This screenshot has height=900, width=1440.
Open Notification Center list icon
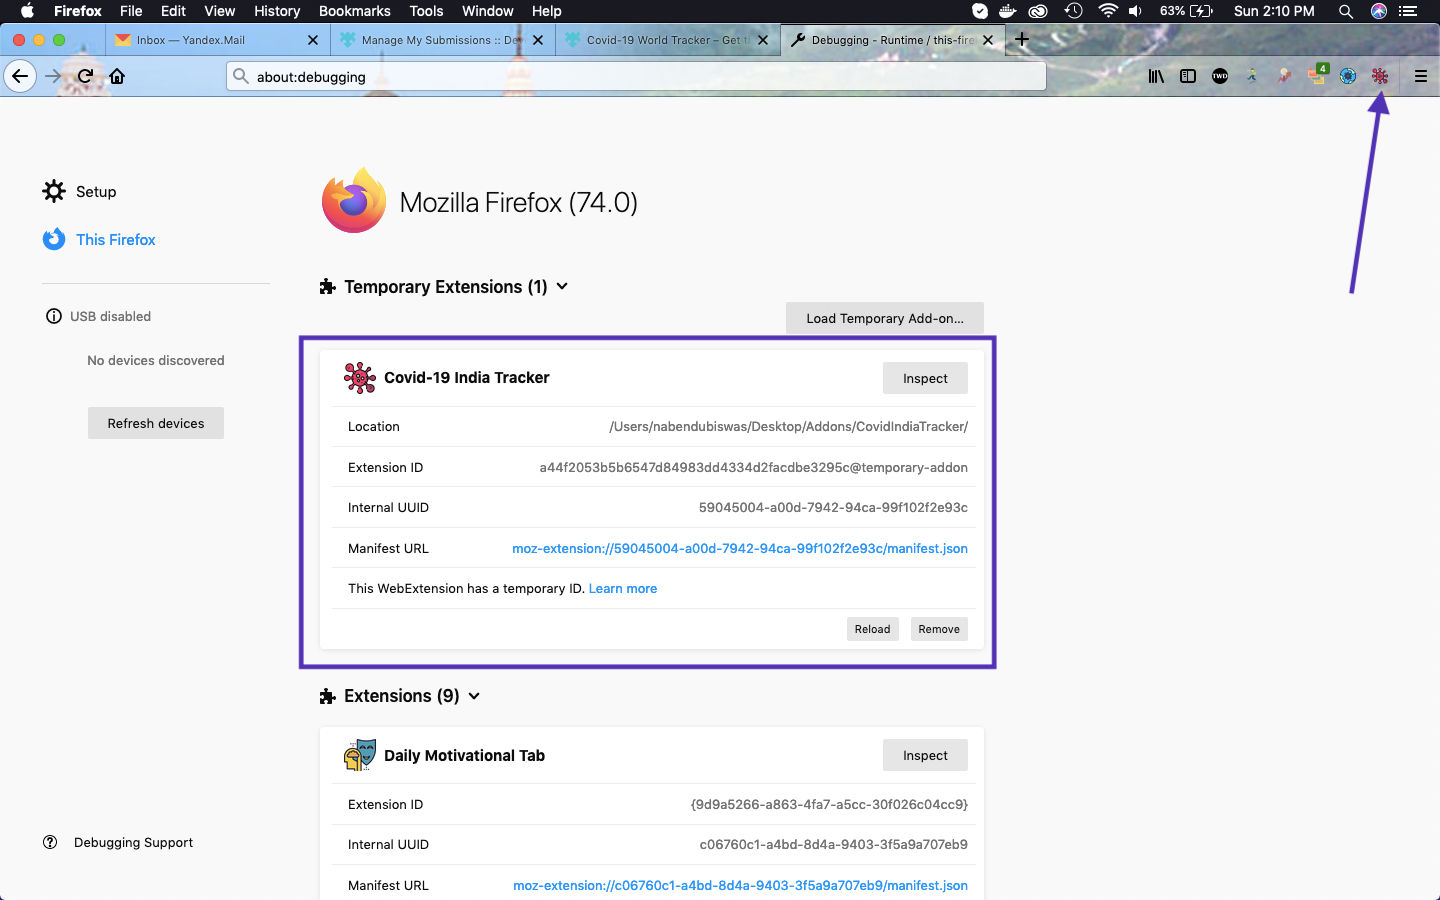coord(1410,11)
